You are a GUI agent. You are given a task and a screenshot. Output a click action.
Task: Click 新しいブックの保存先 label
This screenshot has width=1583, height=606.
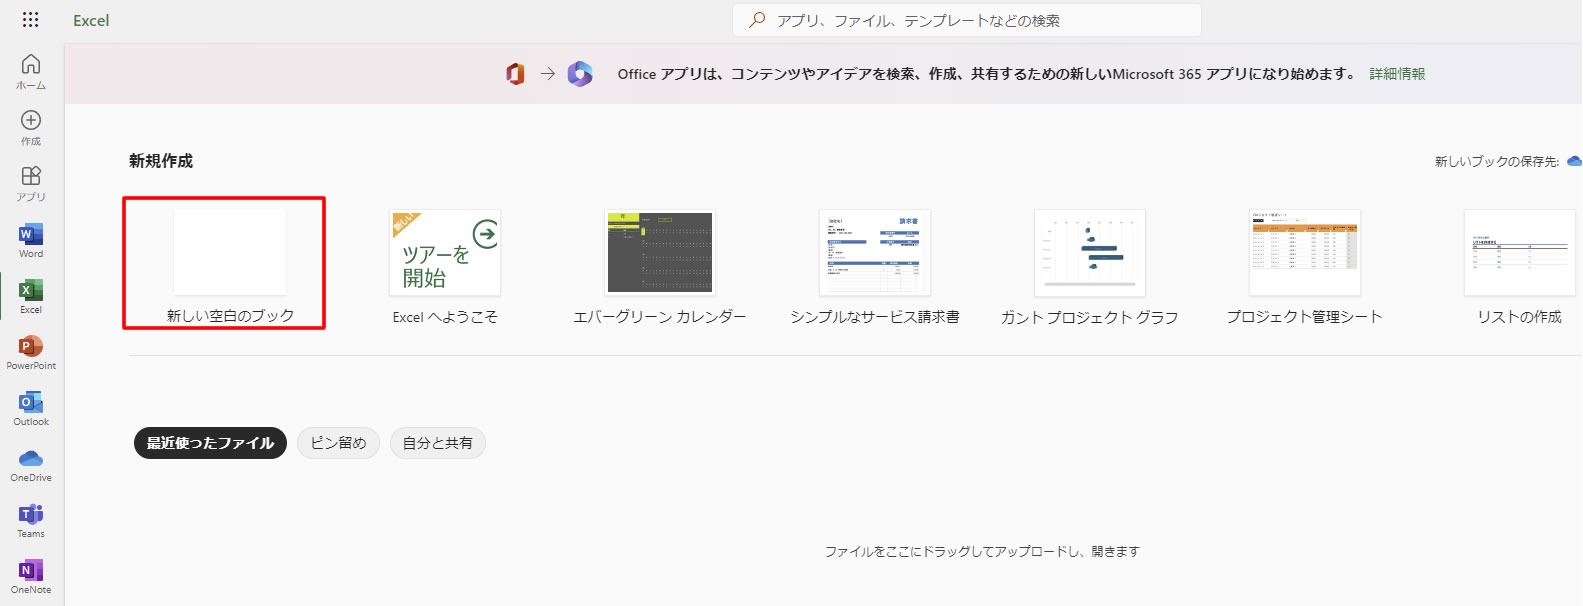(x=1496, y=161)
